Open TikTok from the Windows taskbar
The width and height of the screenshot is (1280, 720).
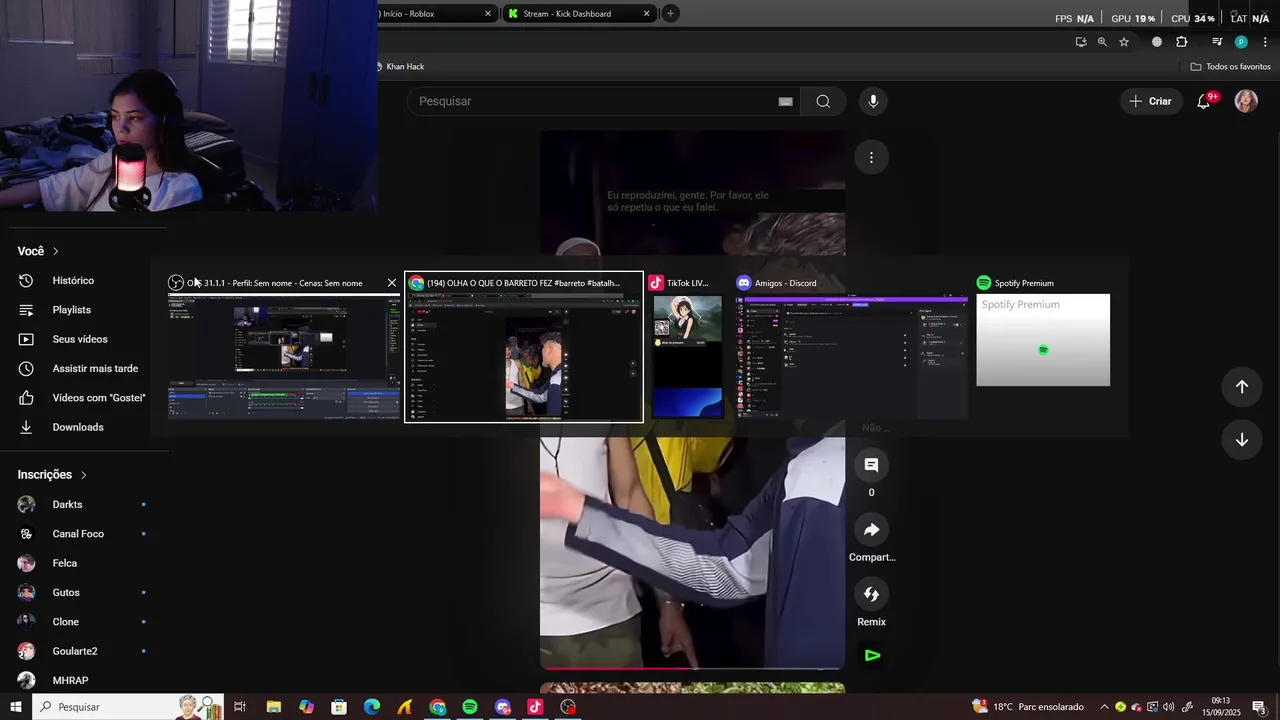point(535,707)
